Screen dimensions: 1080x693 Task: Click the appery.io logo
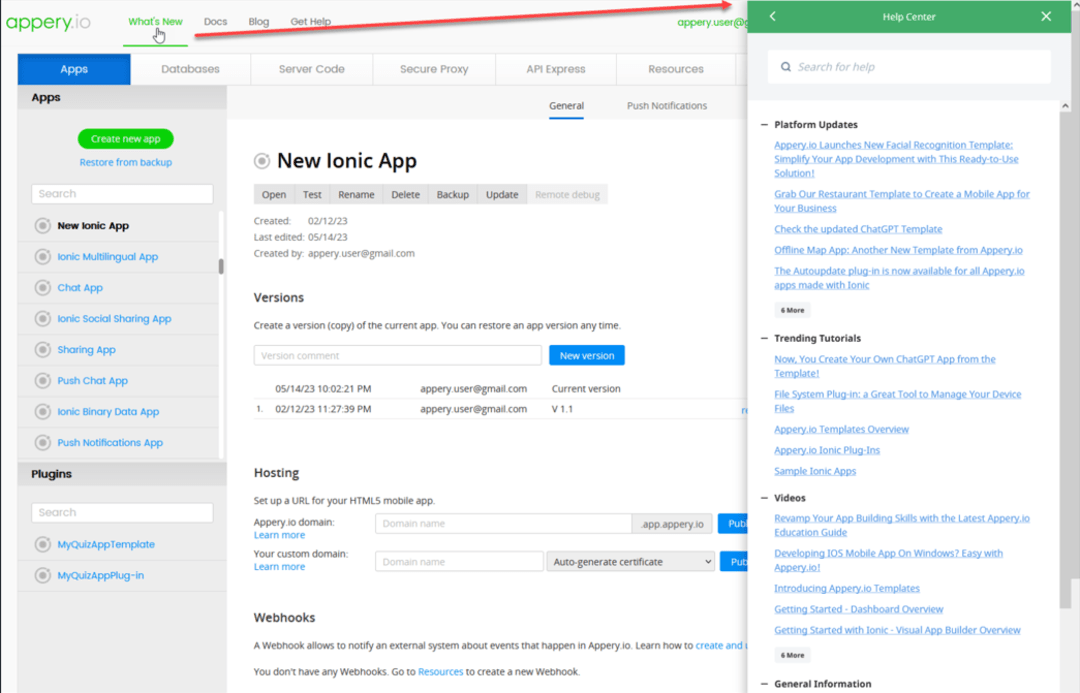[x=48, y=22]
